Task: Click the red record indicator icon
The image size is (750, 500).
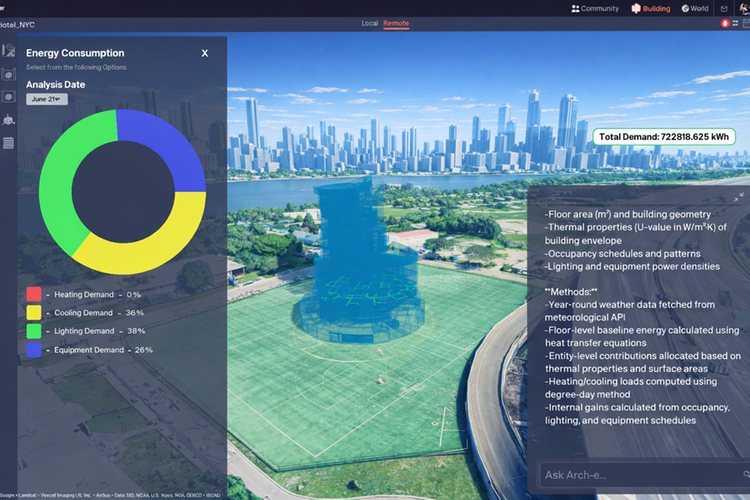Action: tap(725, 23)
